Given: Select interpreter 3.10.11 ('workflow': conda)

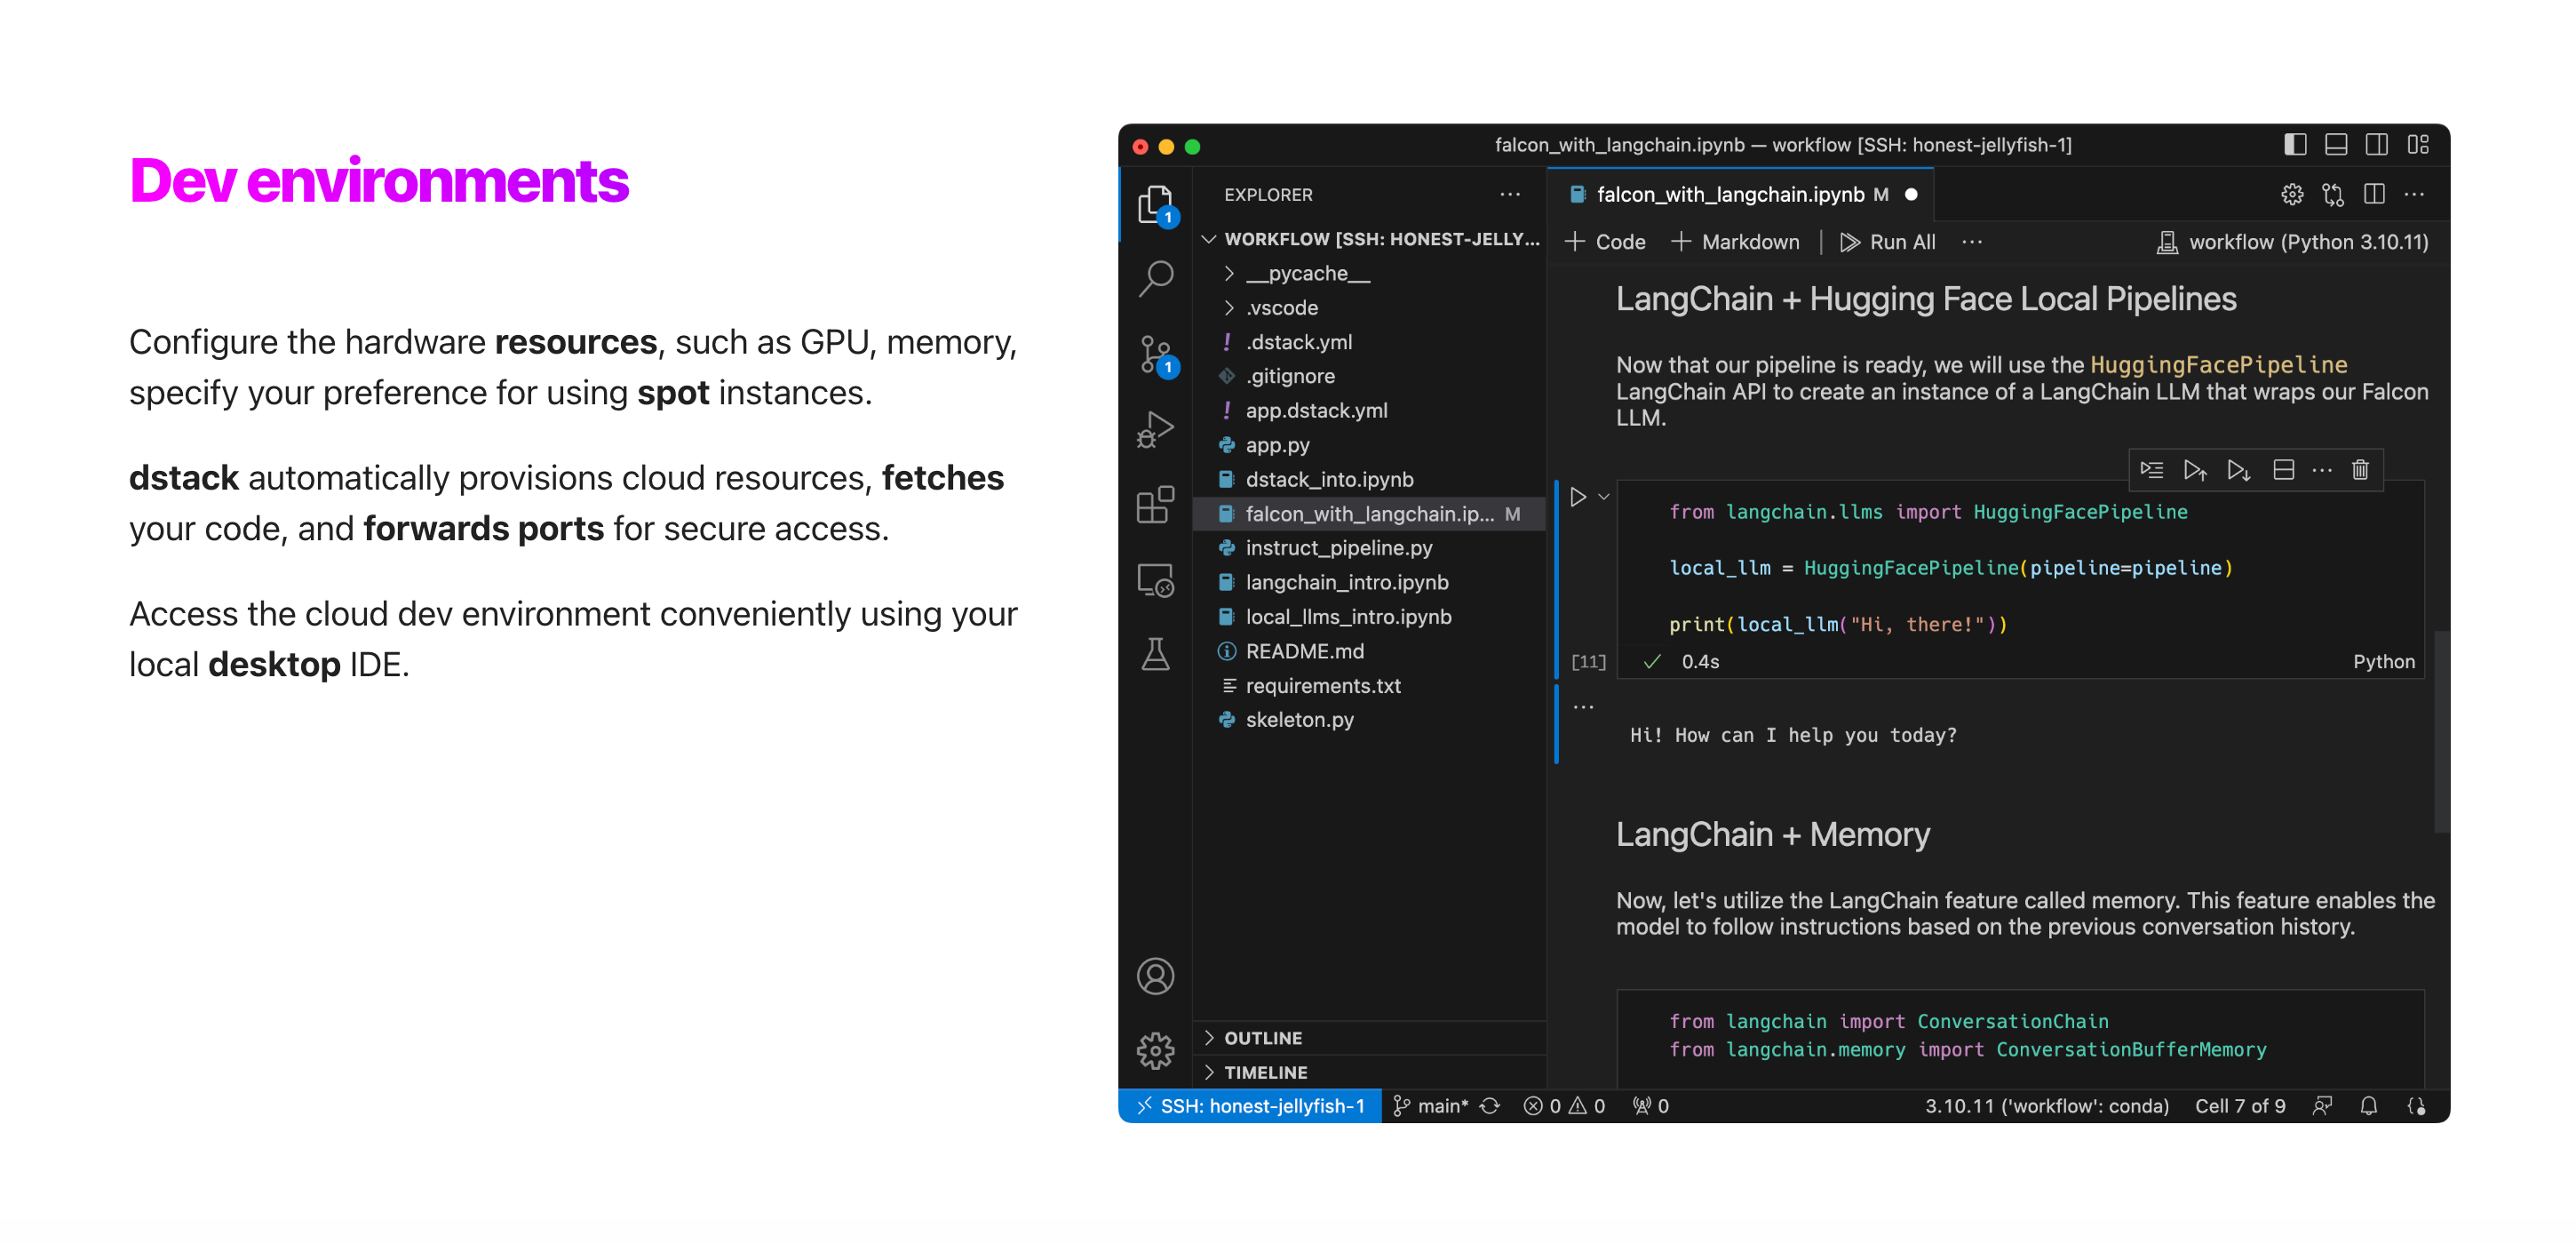Looking at the screenshot, I should pos(2047,1106).
